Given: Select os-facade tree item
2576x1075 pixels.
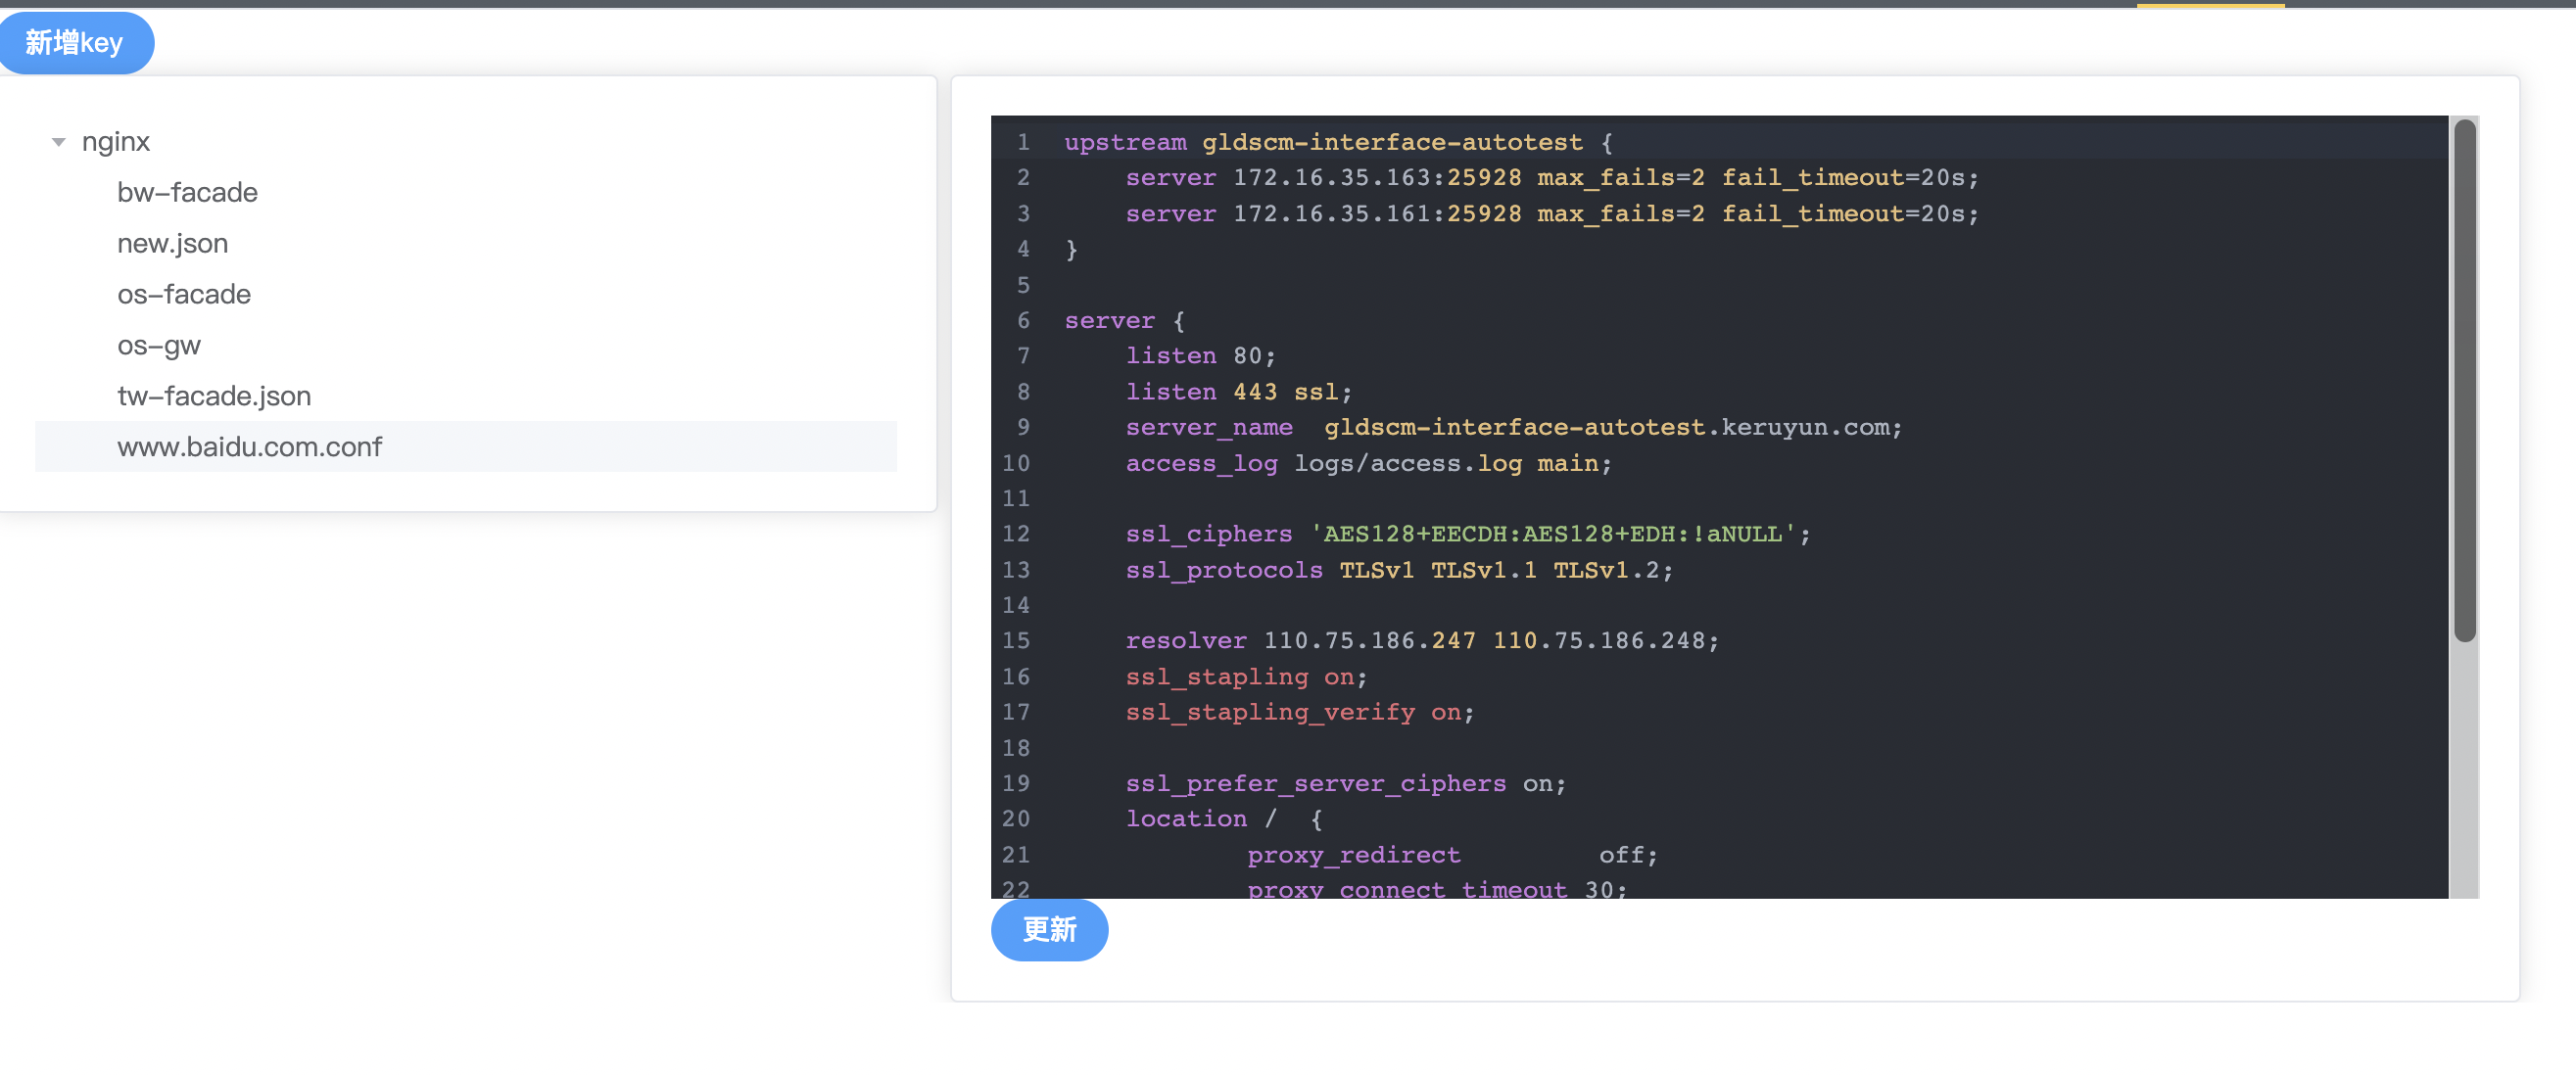Looking at the screenshot, I should click(184, 294).
